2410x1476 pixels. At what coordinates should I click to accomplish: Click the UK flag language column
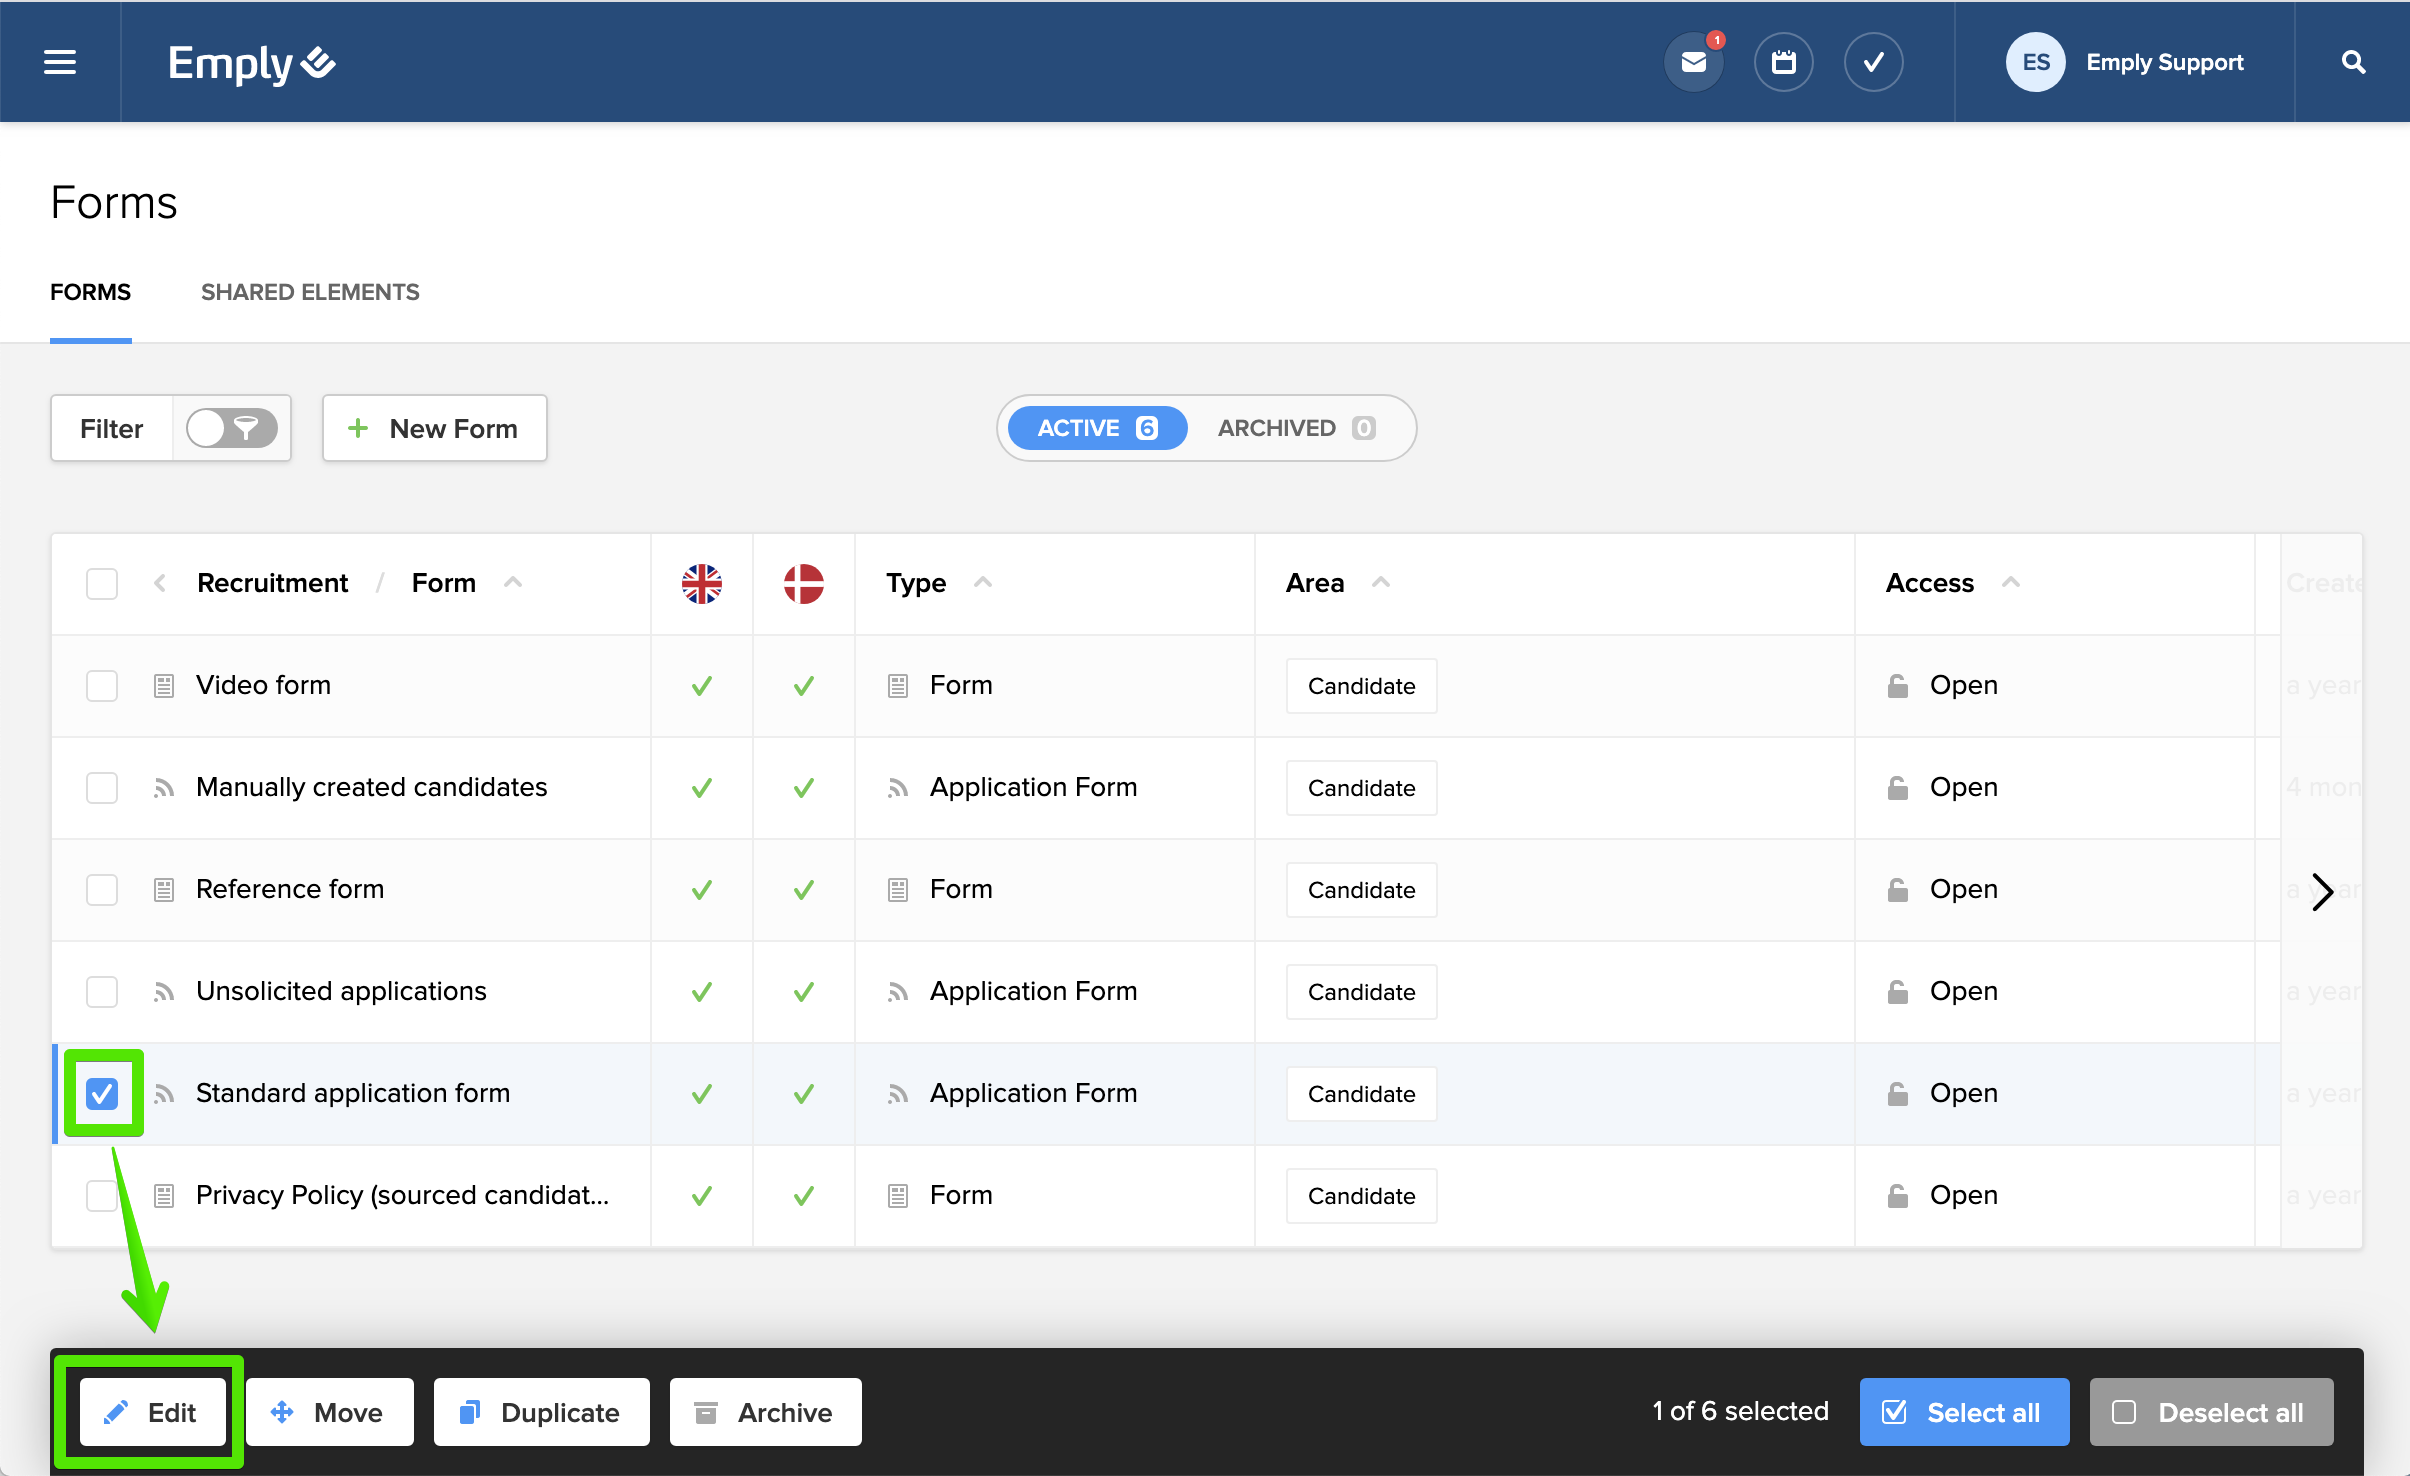pyautogui.click(x=701, y=584)
